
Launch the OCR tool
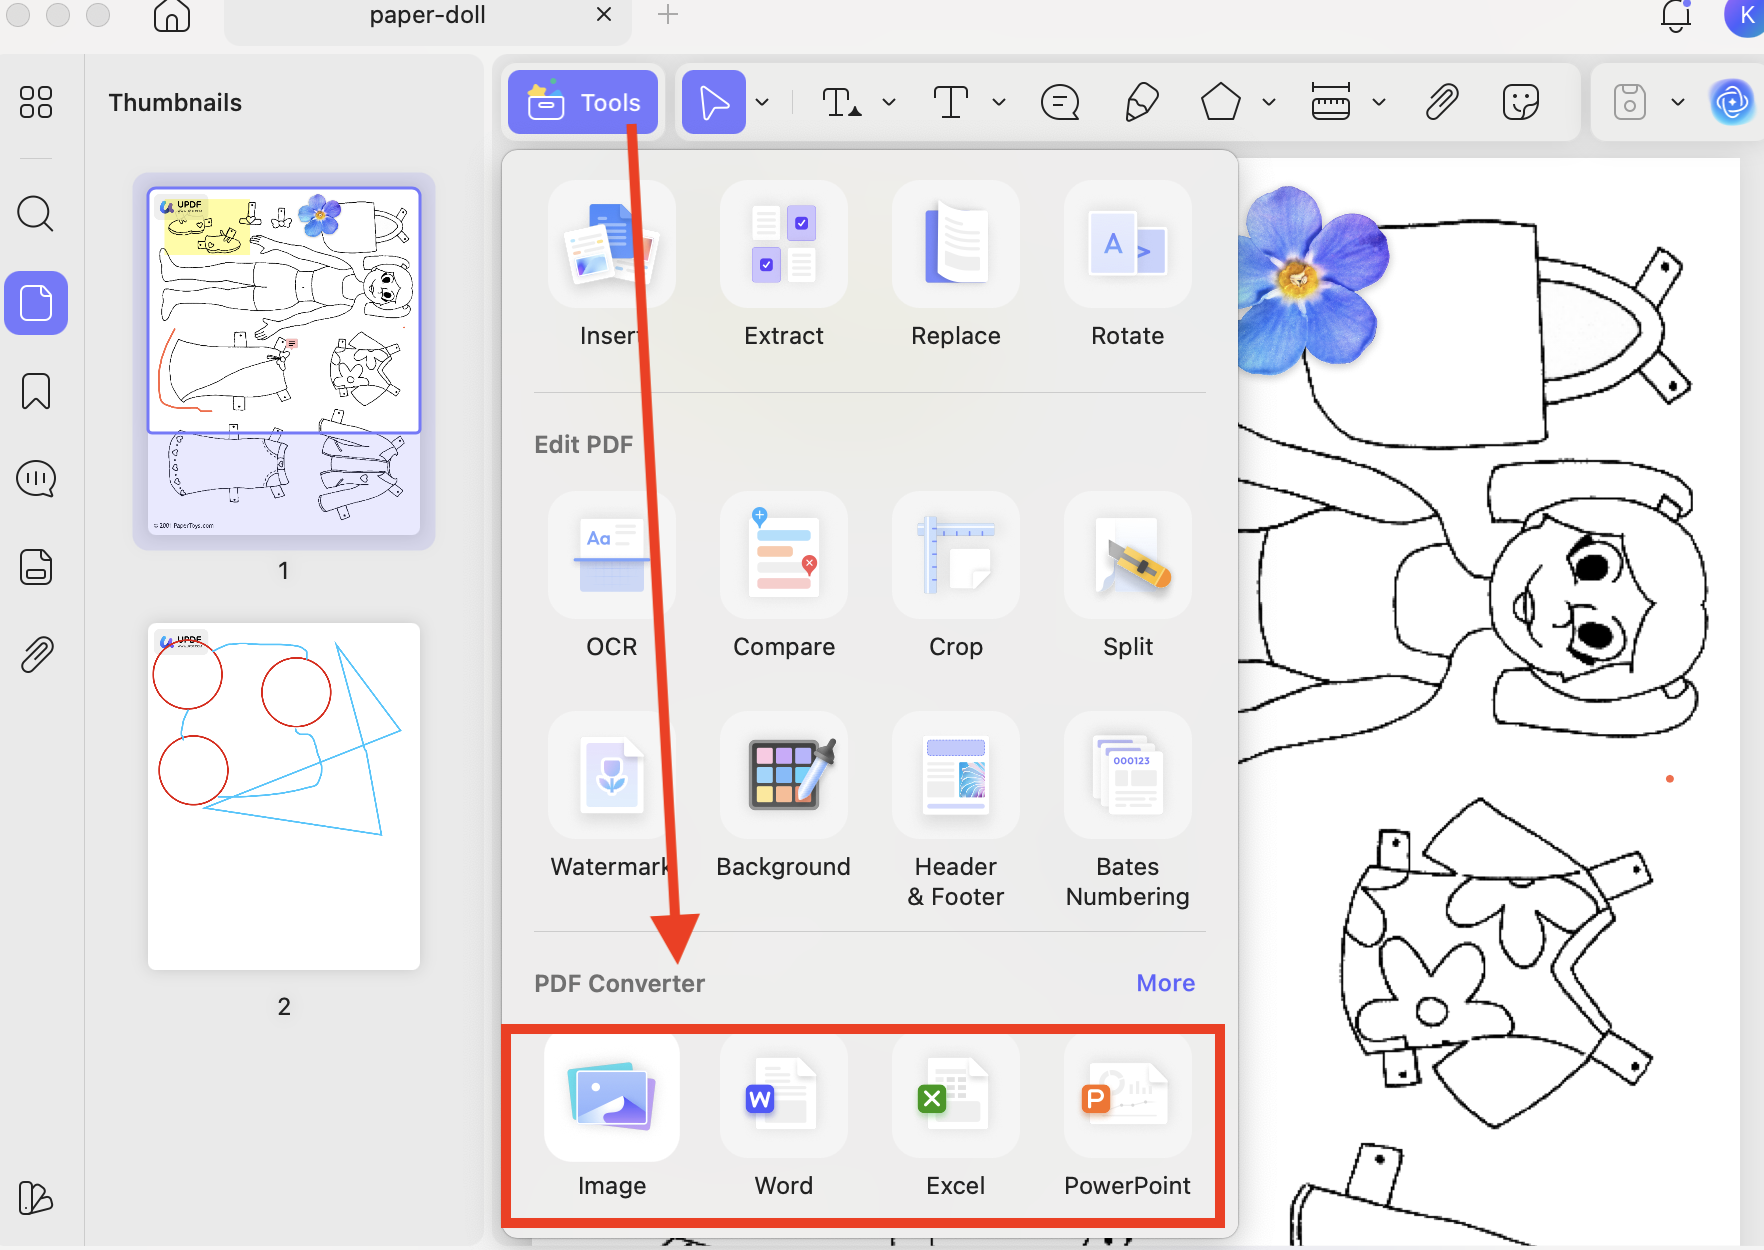[x=611, y=576]
